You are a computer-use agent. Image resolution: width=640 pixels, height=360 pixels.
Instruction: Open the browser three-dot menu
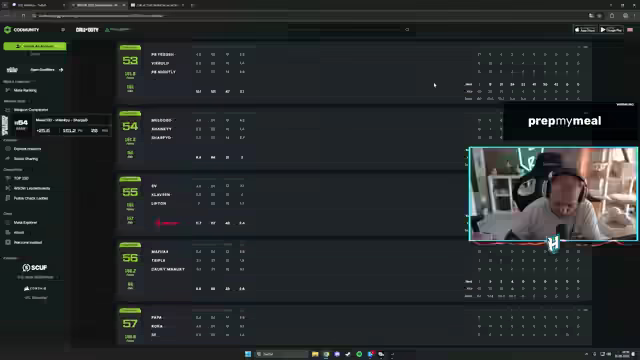(634, 16)
